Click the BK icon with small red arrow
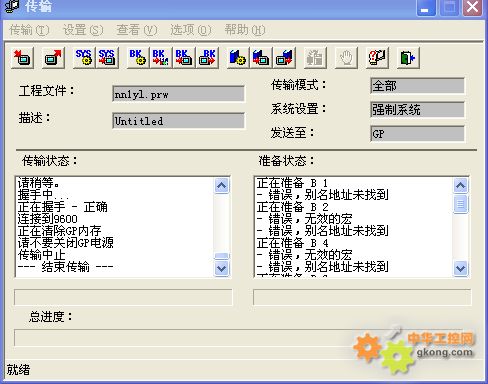The width and height of the screenshot is (488, 384). [x=161, y=58]
